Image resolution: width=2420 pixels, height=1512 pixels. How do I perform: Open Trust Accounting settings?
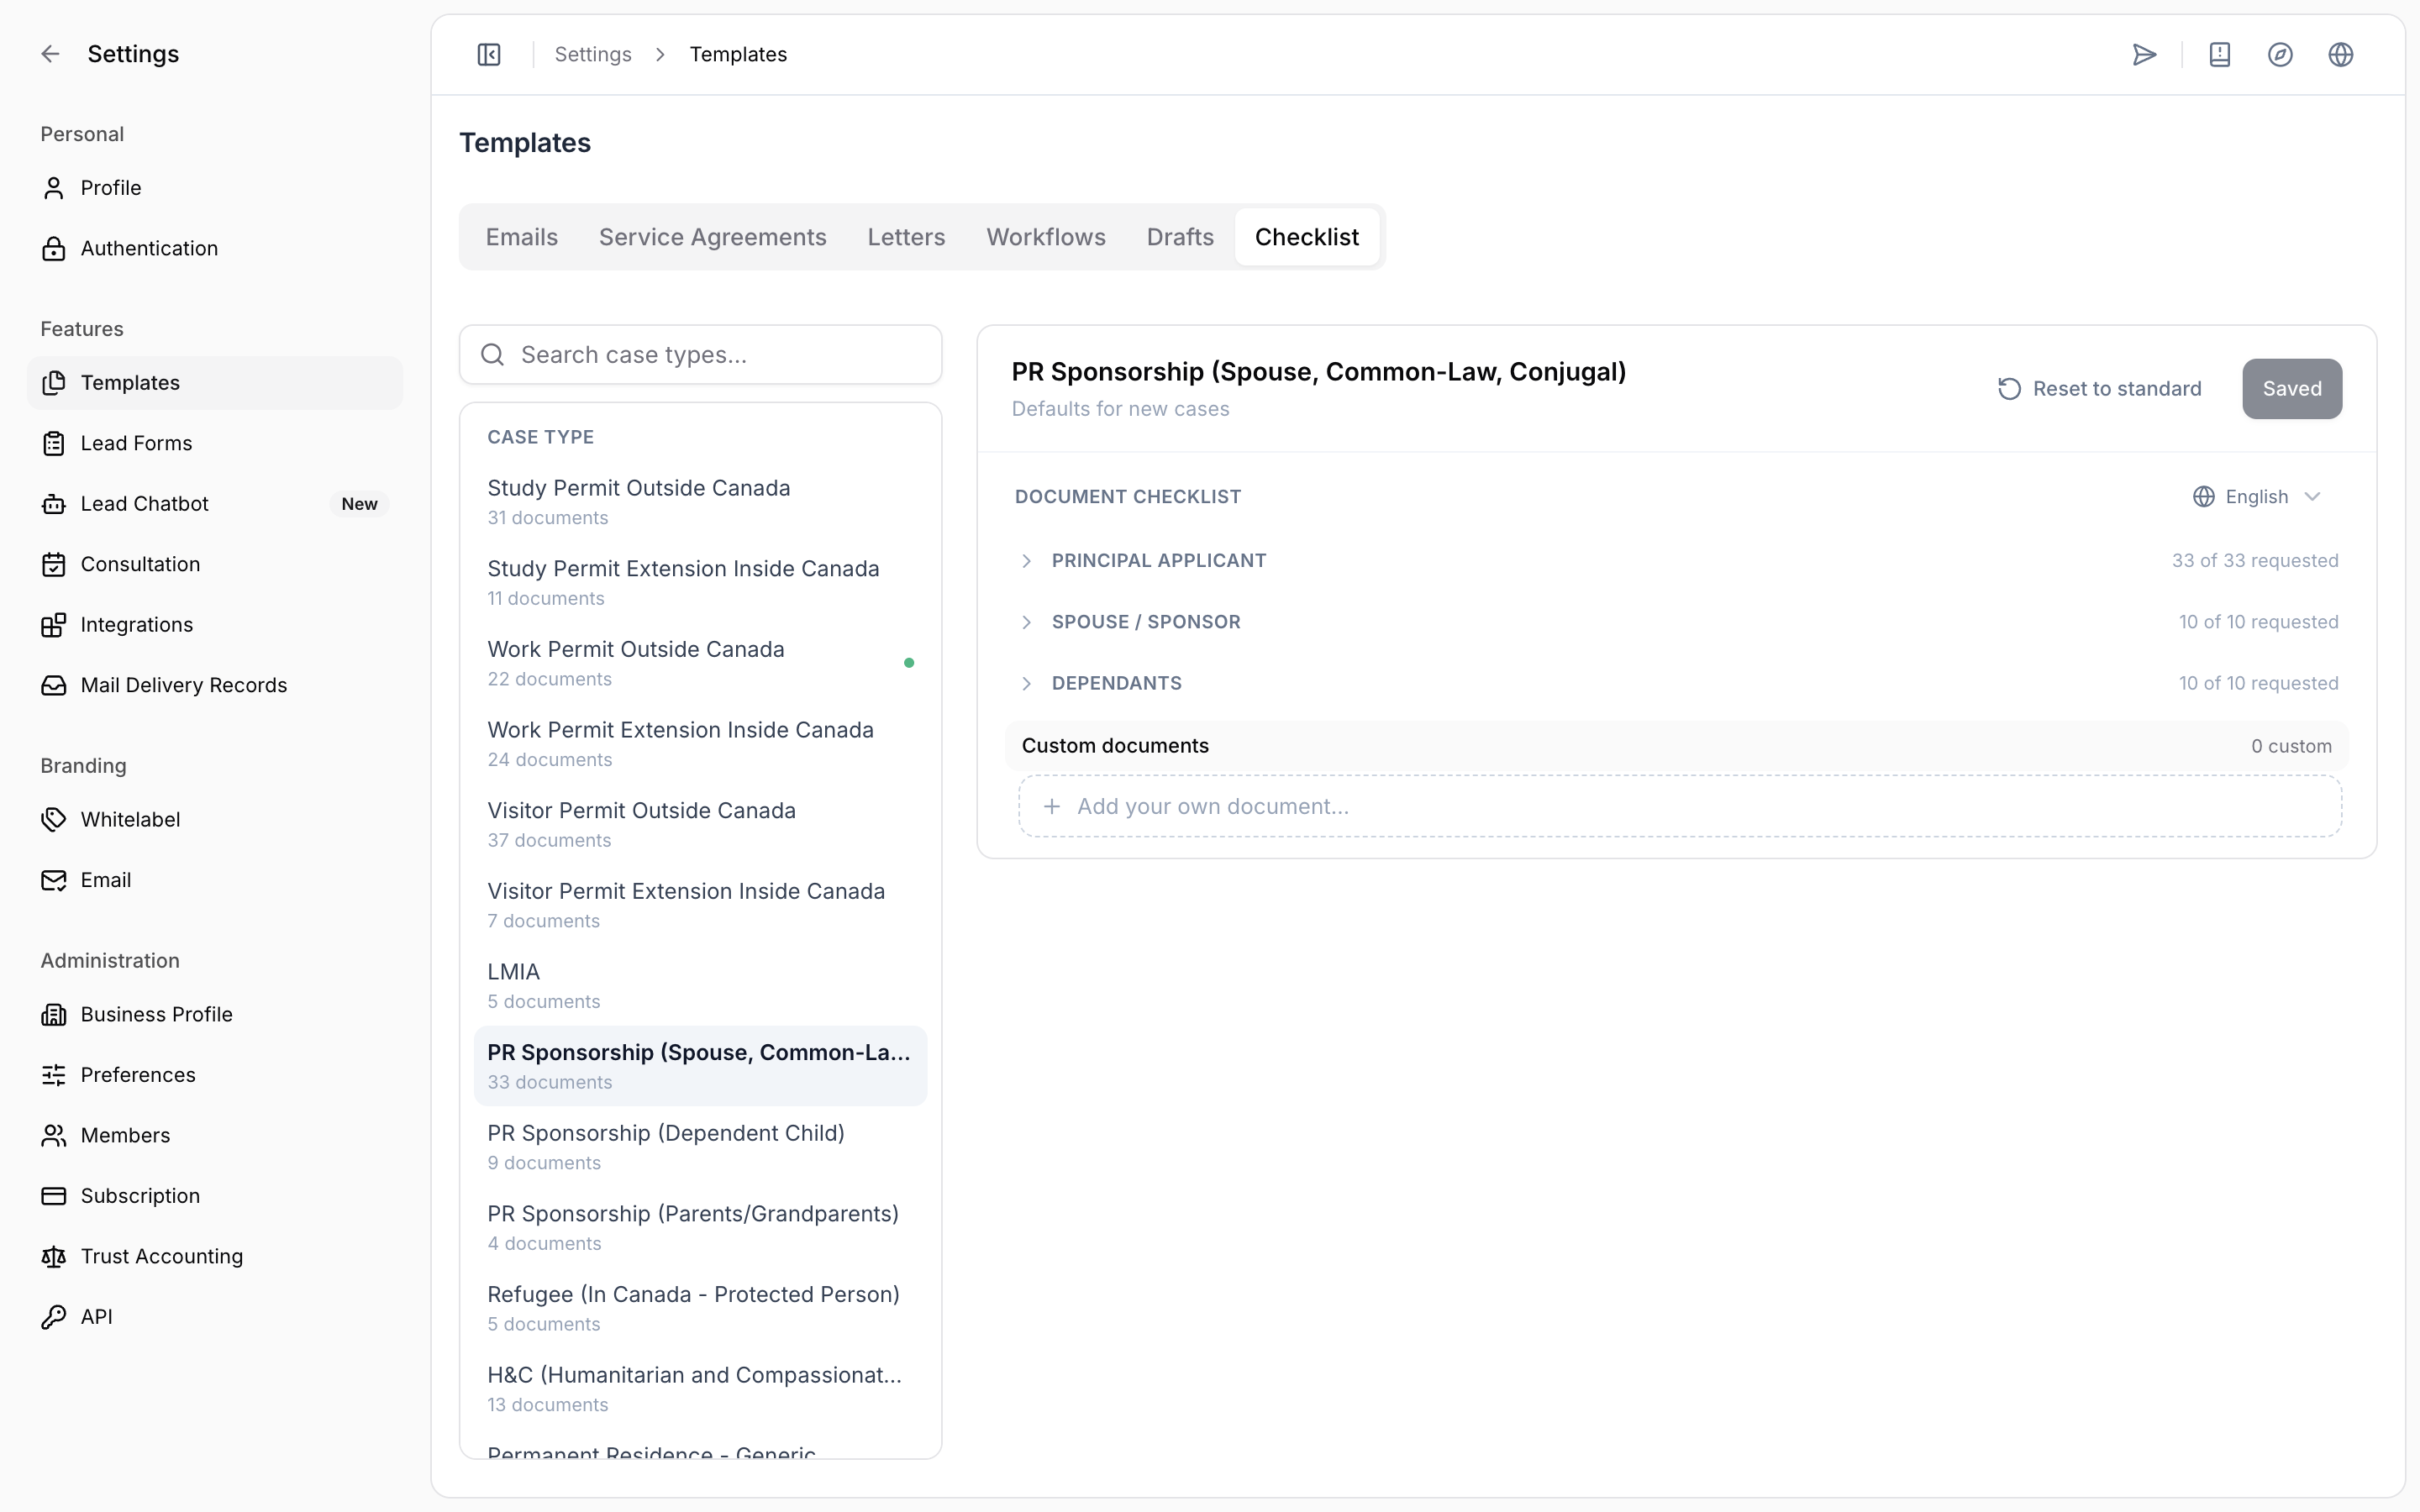[x=215, y=1256]
